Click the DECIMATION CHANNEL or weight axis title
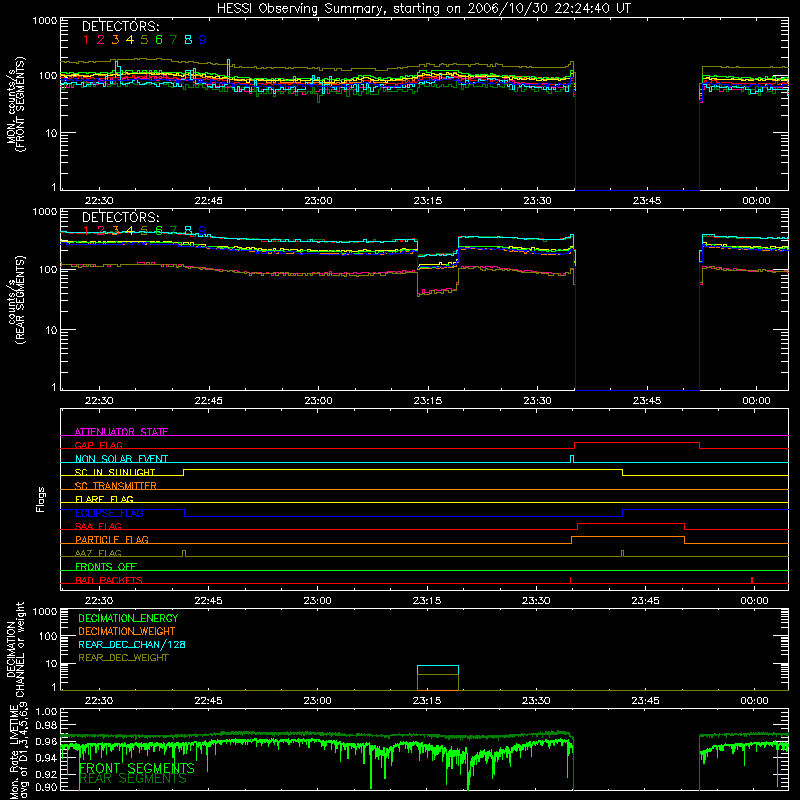800x800 pixels. (16, 649)
